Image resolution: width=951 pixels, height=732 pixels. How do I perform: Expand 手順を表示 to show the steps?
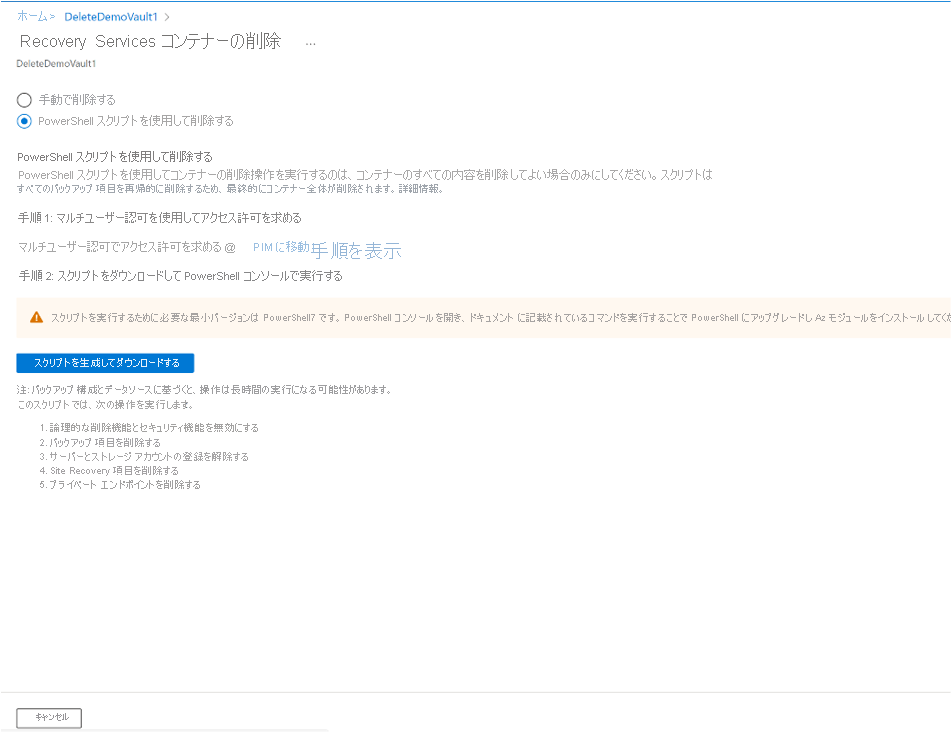357,250
